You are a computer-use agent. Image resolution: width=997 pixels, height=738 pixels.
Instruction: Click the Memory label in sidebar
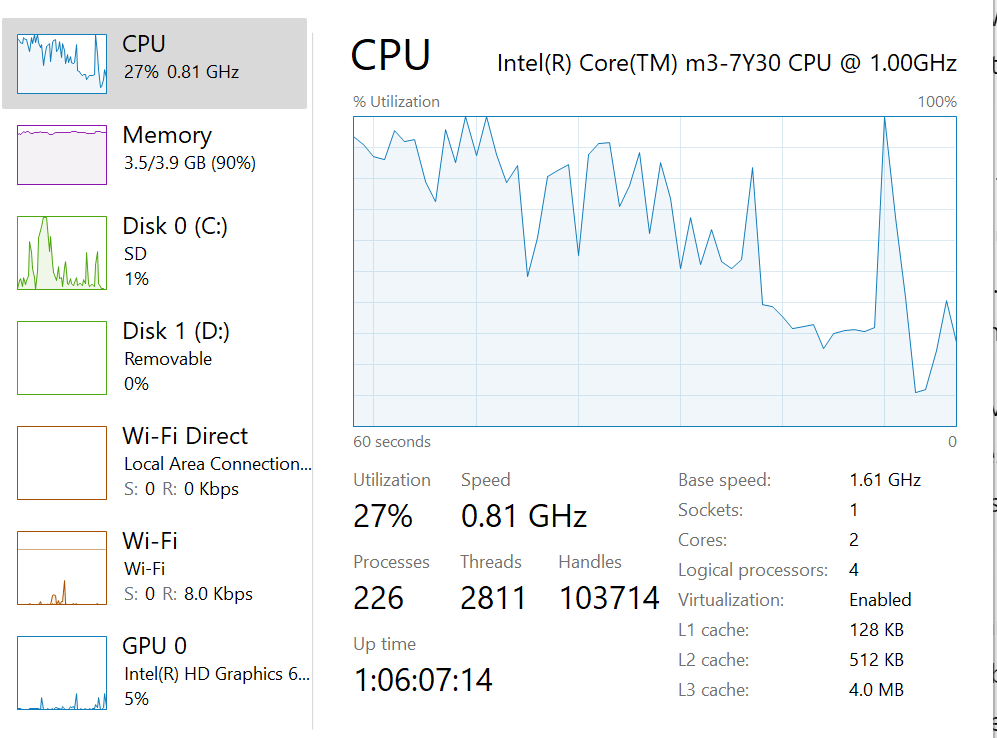click(x=167, y=135)
